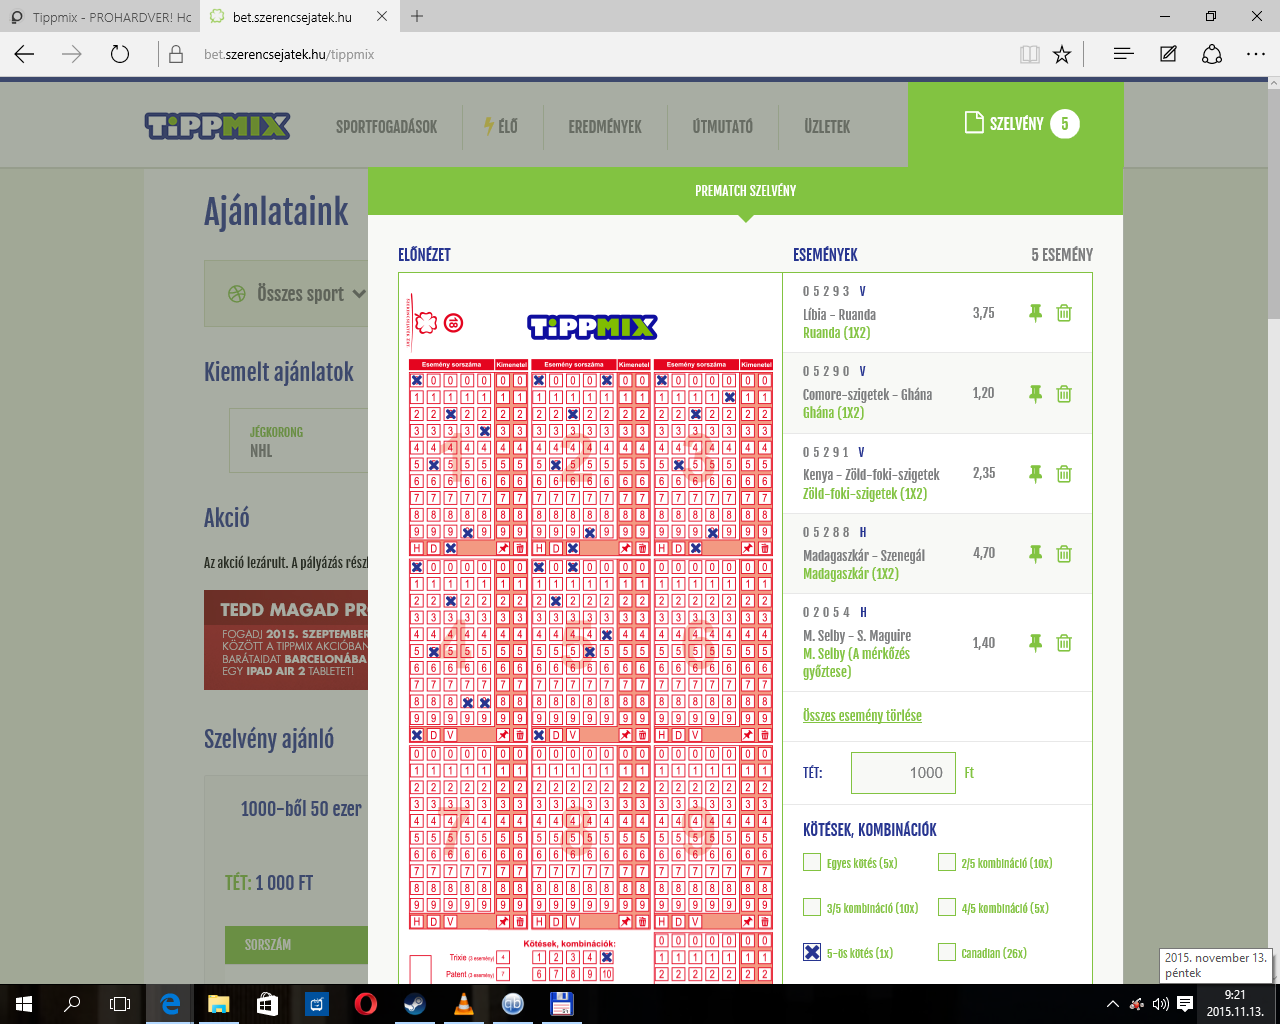Select Prematch szelvény tab
Screen dimensions: 1280x1024
coord(746,190)
